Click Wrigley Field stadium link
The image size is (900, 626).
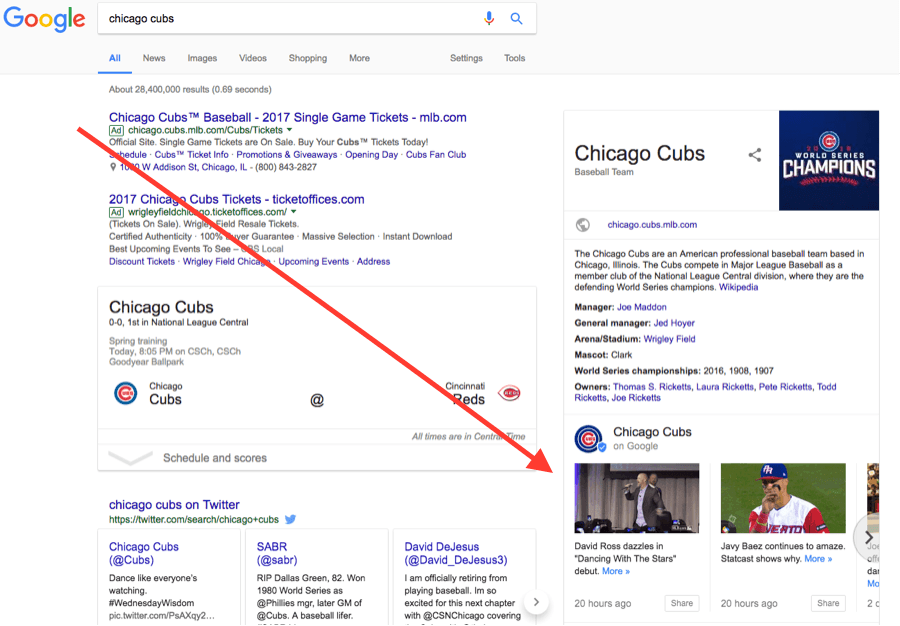click(669, 339)
